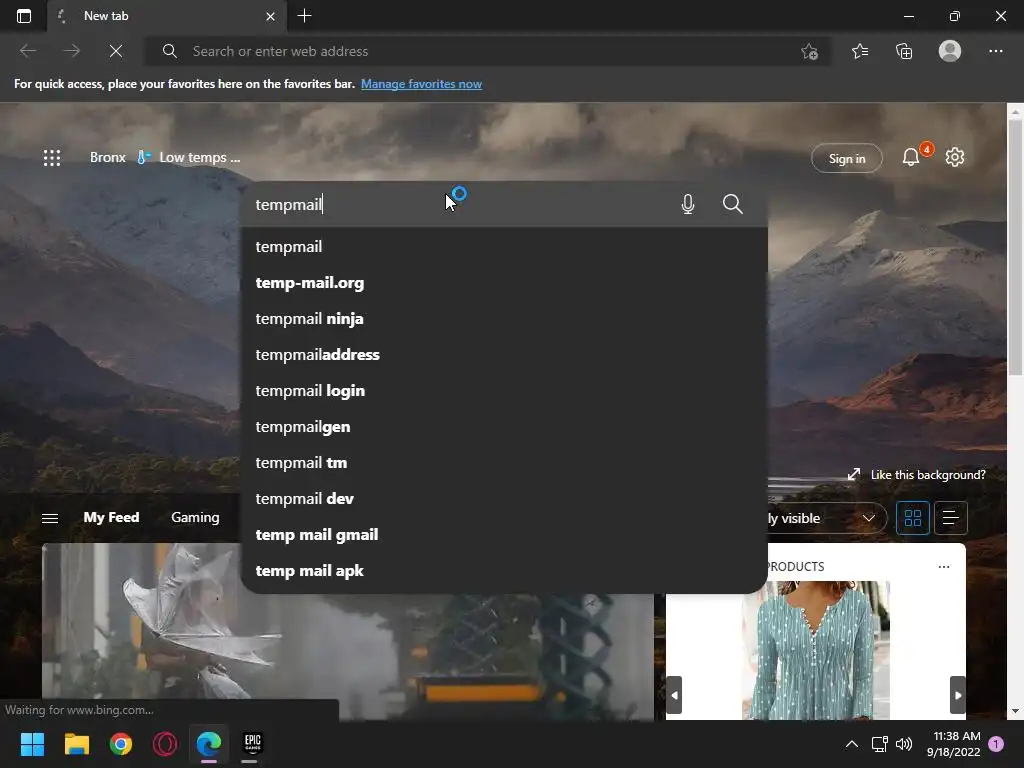Click the Sign in button

pyautogui.click(x=846, y=158)
